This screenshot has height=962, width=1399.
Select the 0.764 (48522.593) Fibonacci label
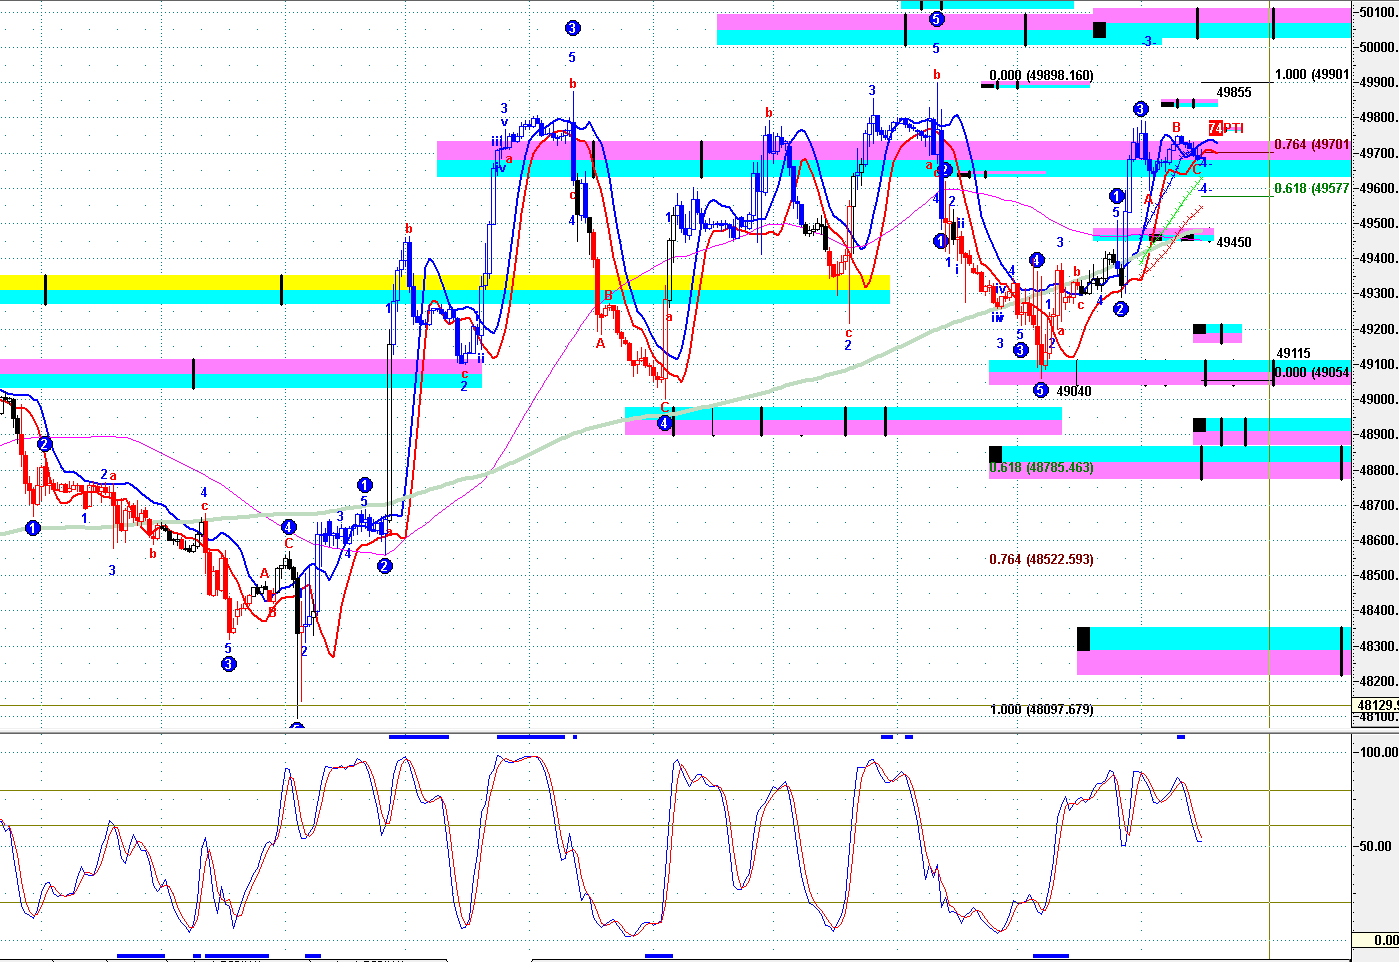point(1041,559)
